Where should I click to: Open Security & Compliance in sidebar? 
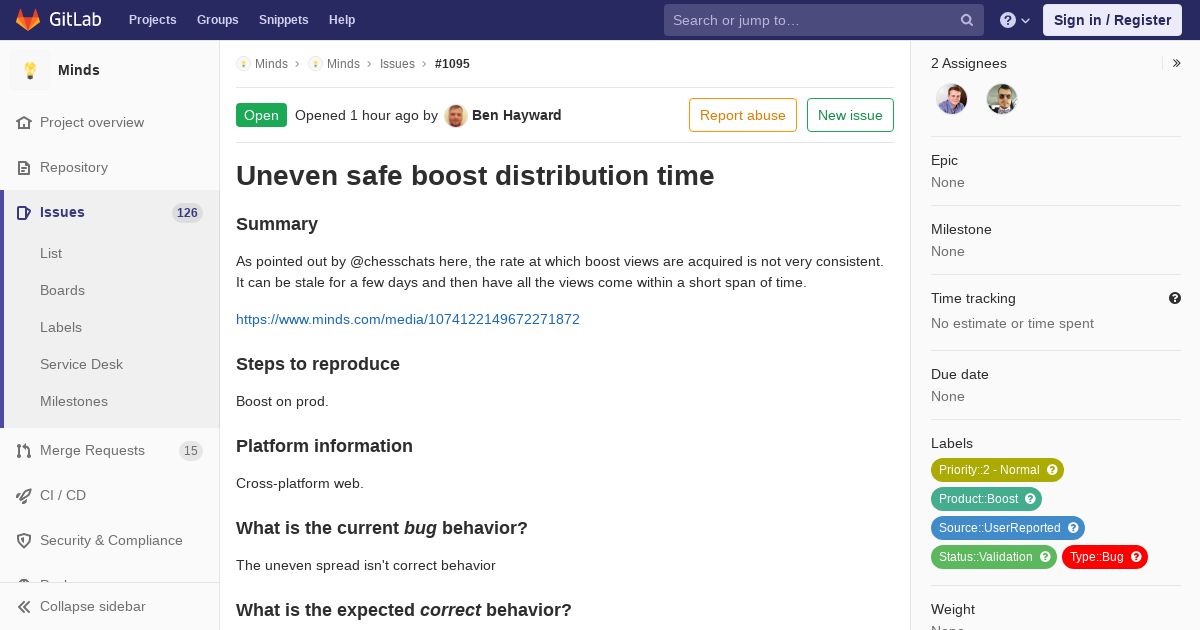110,540
